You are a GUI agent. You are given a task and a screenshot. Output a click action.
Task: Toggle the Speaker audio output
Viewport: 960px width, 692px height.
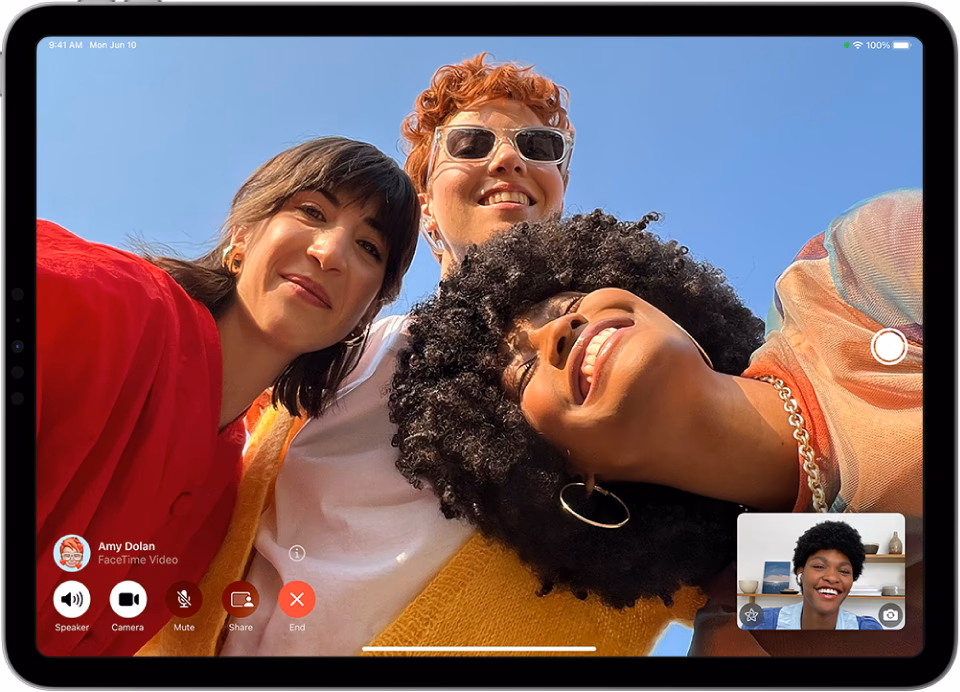coord(73,600)
